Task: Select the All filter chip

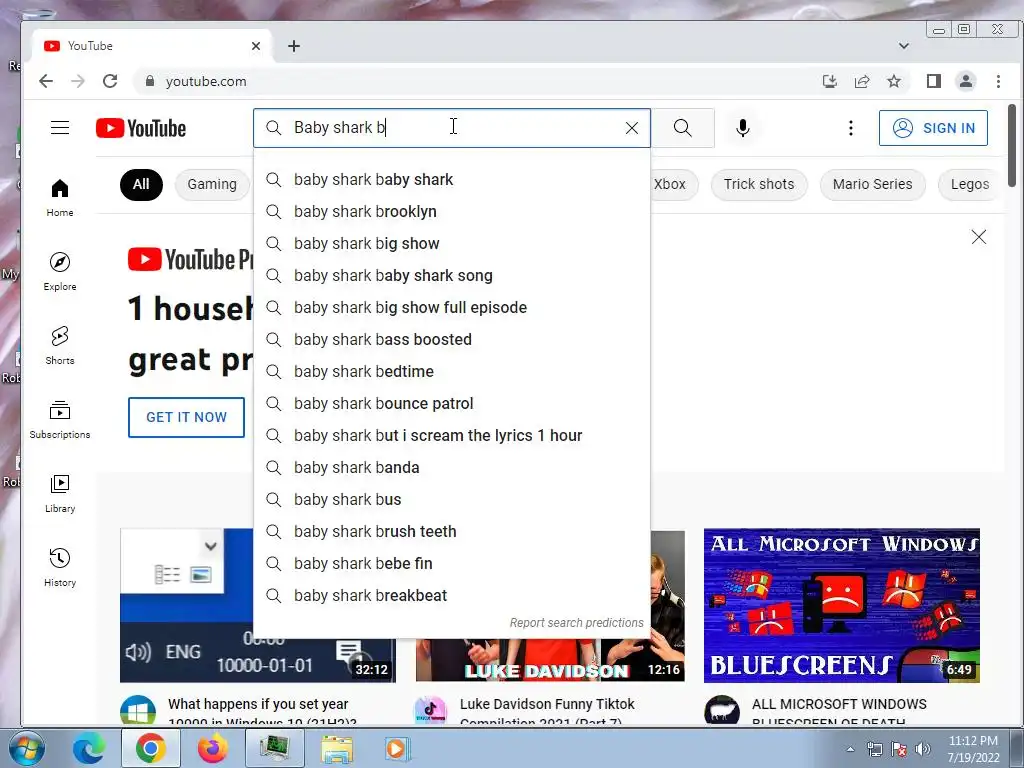Action: [x=141, y=184]
